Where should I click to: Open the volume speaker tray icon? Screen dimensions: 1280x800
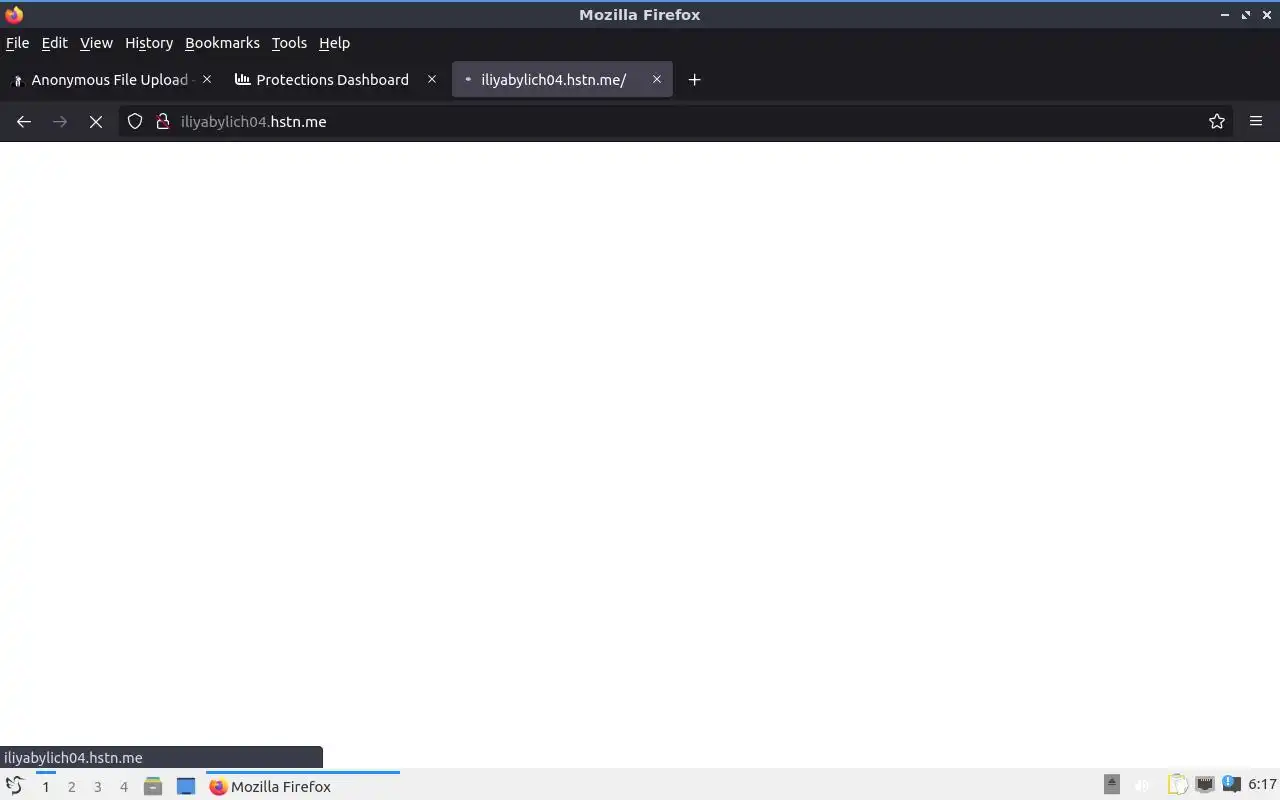pos(1143,786)
